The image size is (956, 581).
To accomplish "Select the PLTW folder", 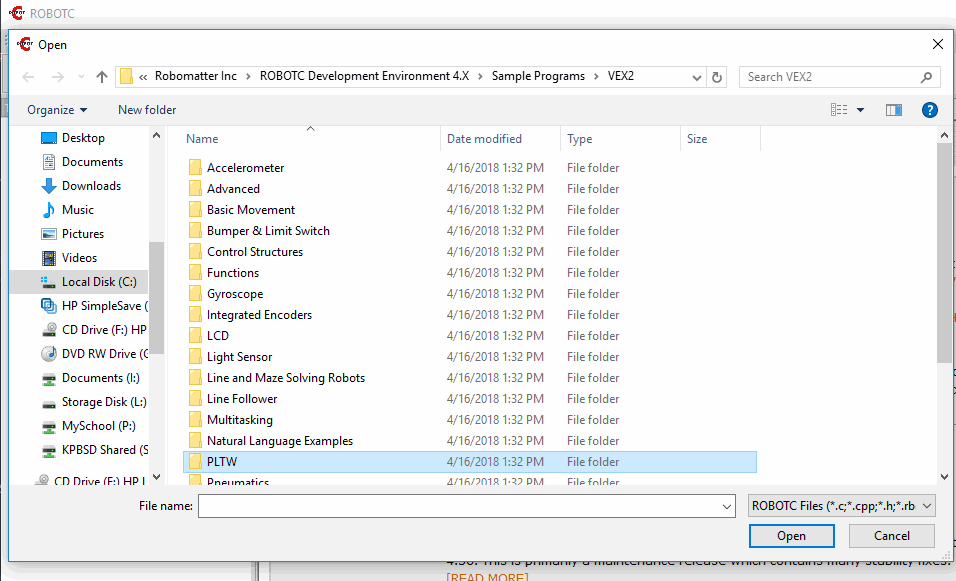I will click(222, 462).
